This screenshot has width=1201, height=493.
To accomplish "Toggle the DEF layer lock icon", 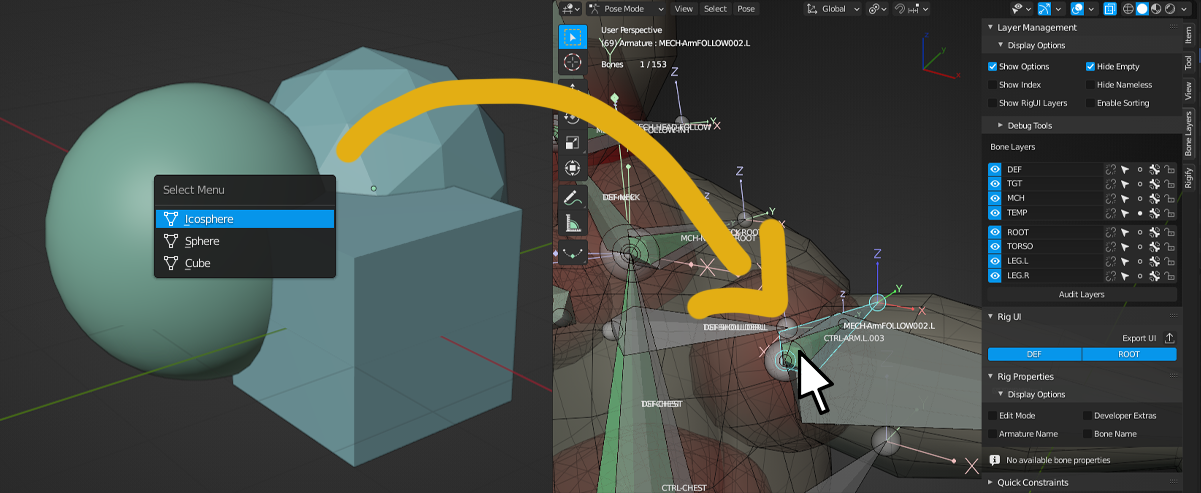I will click(x=1169, y=170).
